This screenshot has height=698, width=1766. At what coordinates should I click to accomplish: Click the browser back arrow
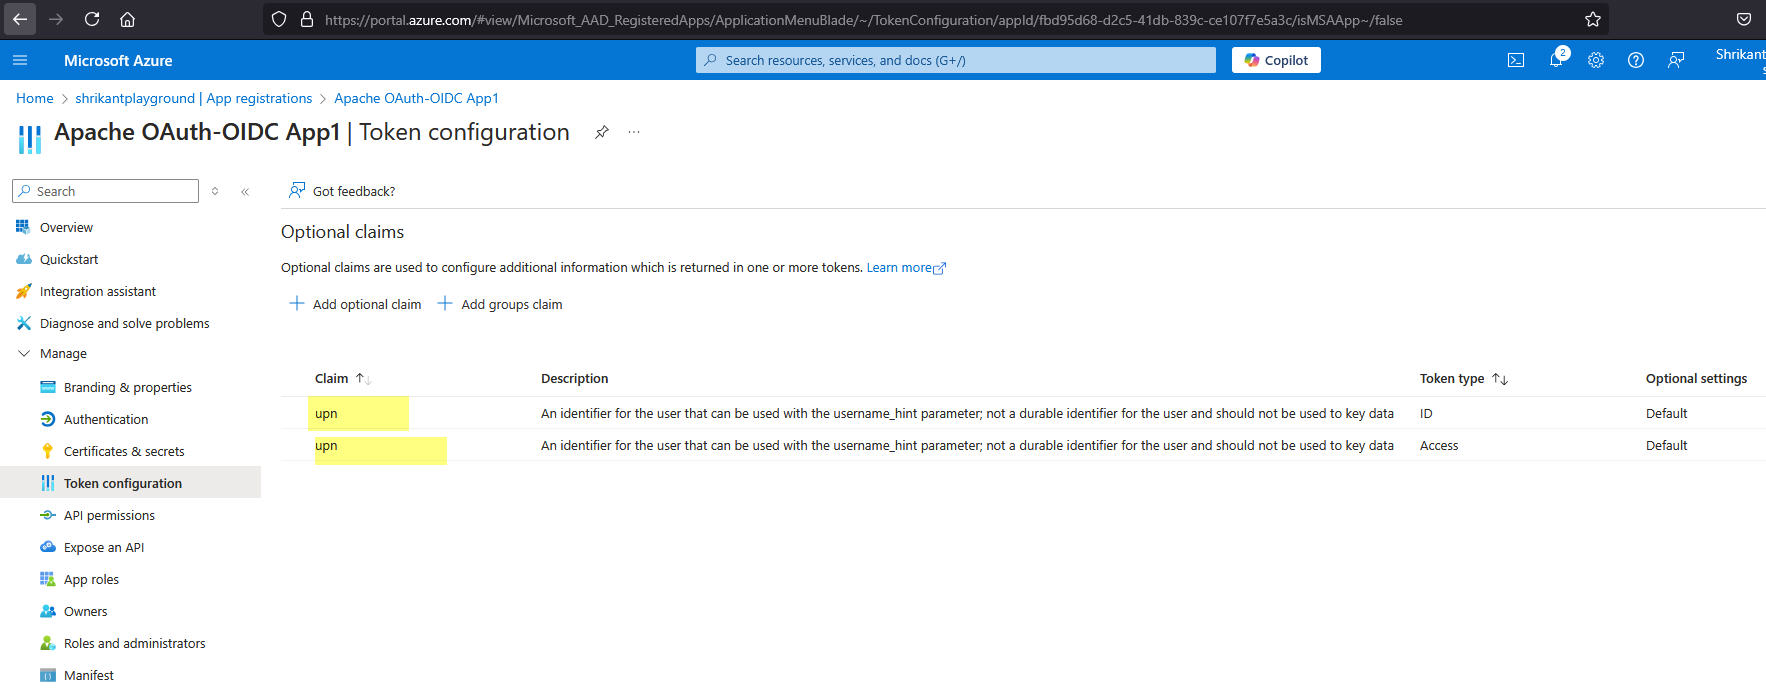pyautogui.click(x=20, y=19)
